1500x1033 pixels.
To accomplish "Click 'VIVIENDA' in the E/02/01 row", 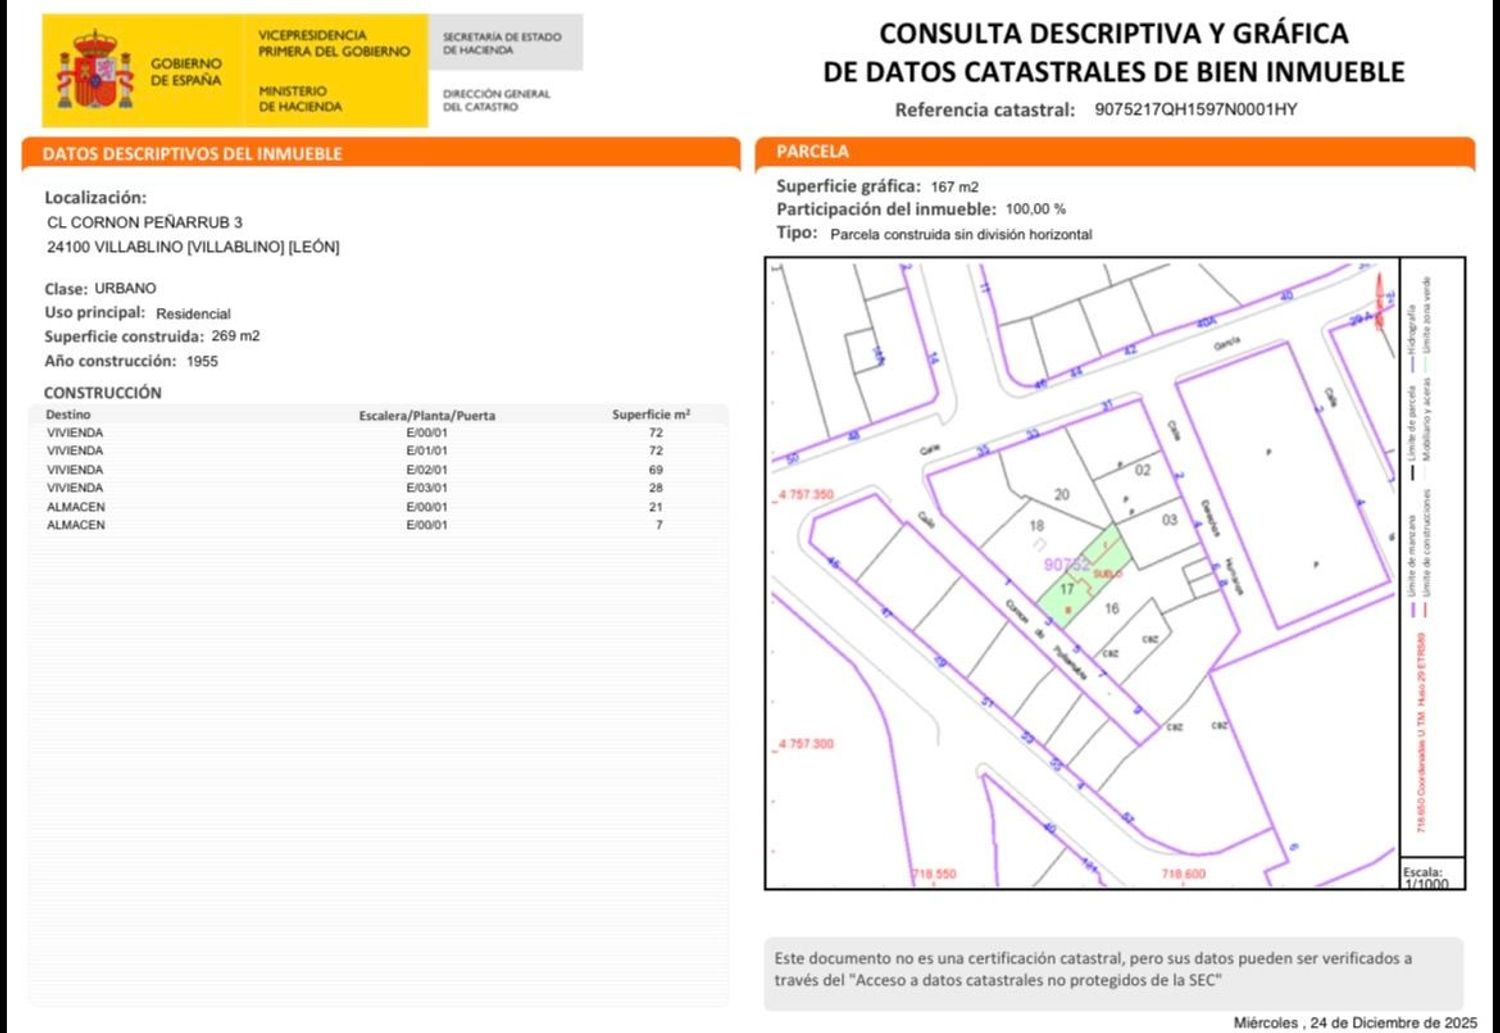I will [75, 470].
